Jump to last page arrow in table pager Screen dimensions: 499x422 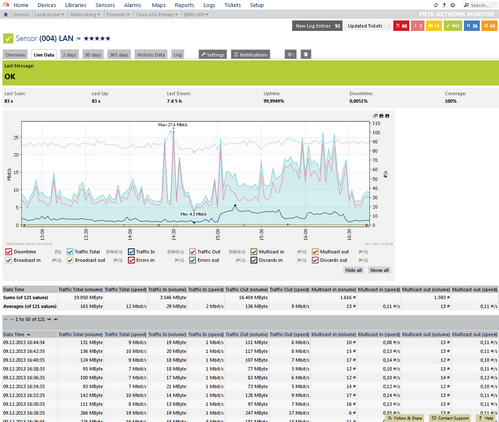[x=56, y=319]
